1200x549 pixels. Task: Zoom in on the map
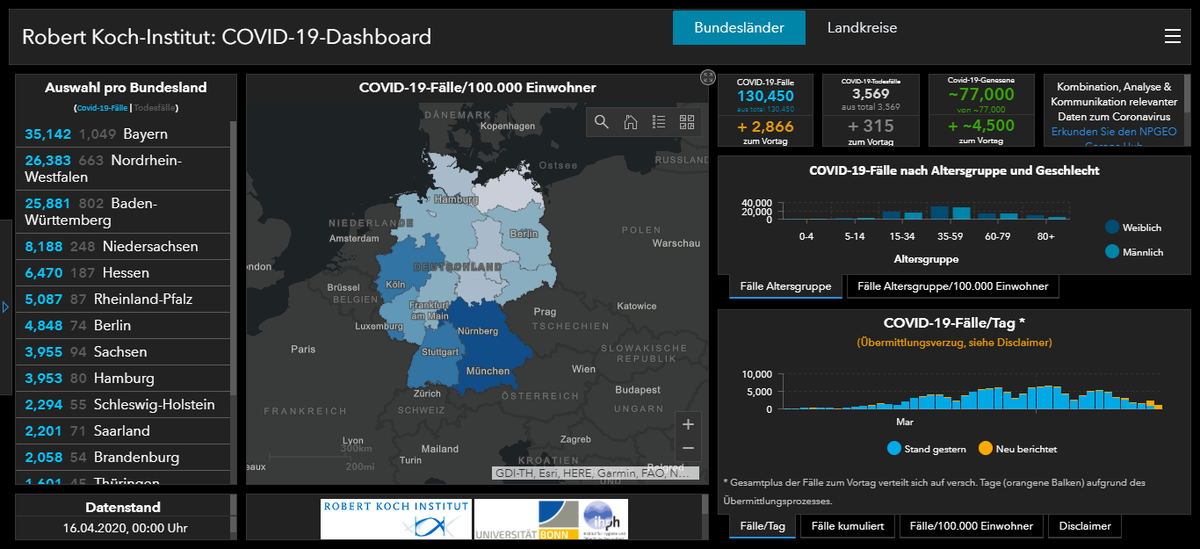[x=687, y=423]
